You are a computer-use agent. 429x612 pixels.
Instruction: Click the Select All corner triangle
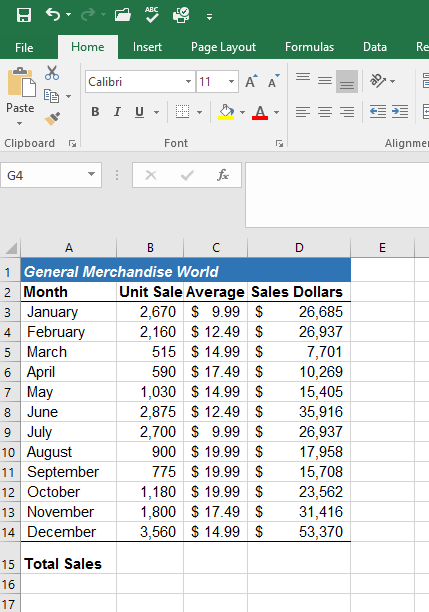(x=11, y=248)
